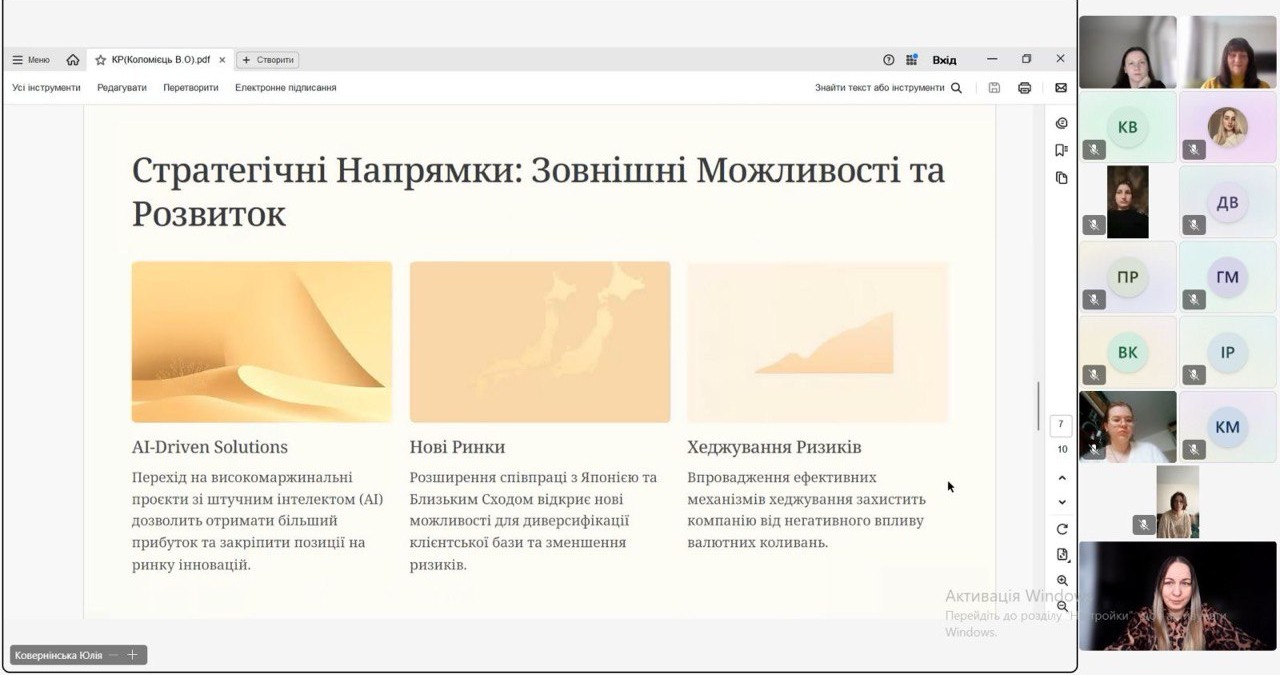Go to the previous page with the up chevron
This screenshot has width=1280, height=675.
pos(1062,478)
